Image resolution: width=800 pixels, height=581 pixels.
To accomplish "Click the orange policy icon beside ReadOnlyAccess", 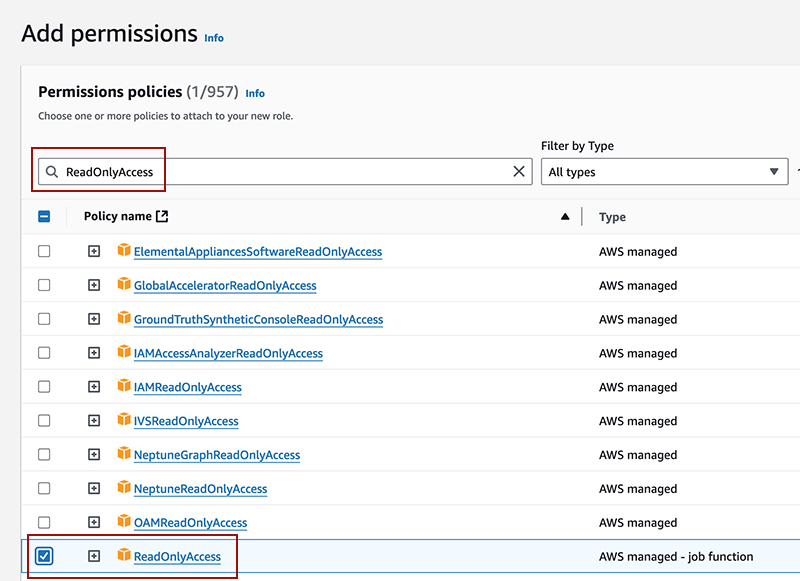I will click(x=124, y=555).
